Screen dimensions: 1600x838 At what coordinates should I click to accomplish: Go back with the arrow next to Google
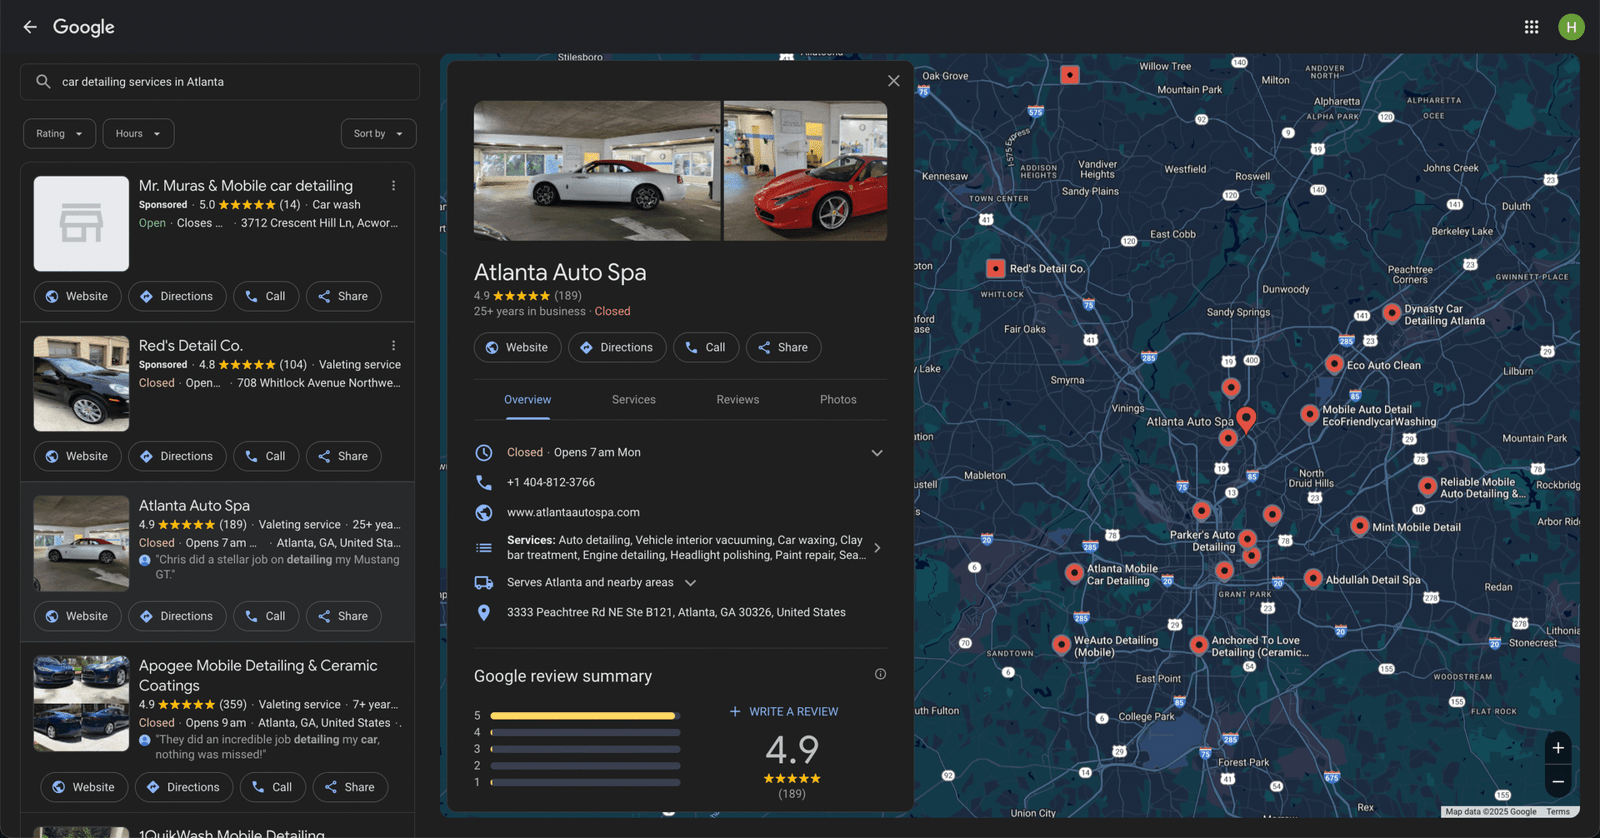(30, 27)
